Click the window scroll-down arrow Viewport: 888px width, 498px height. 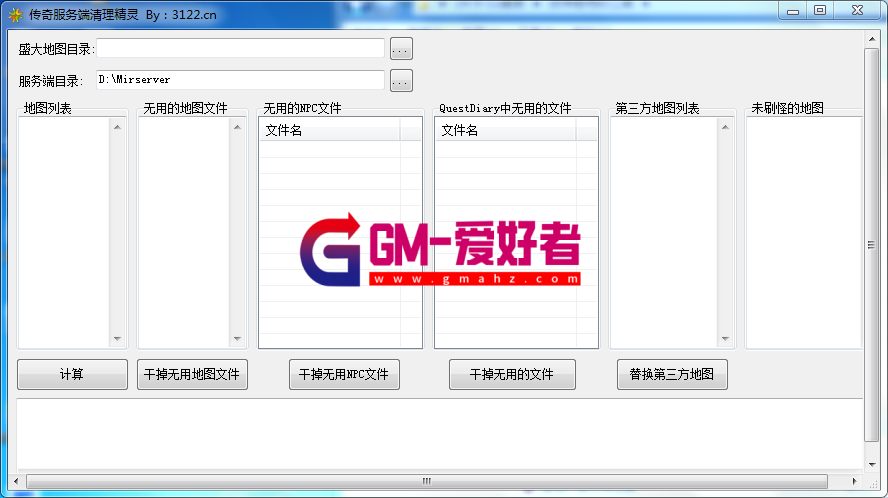pos(872,465)
